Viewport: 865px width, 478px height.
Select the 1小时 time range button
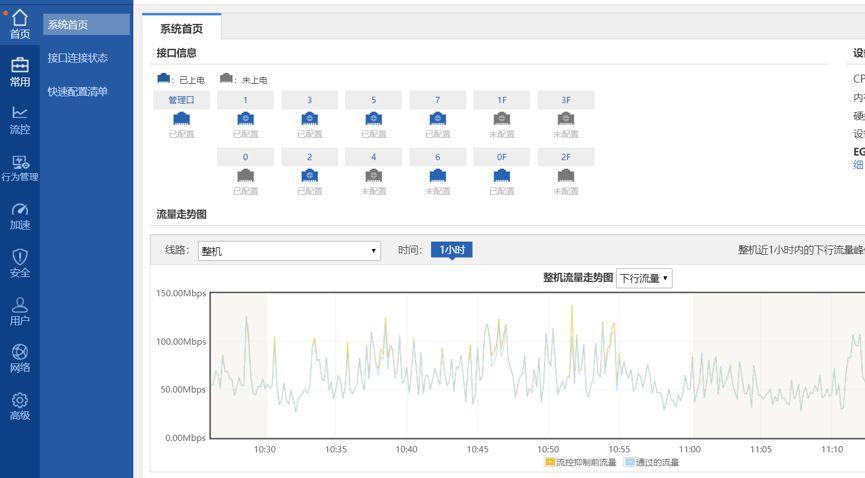pyautogui.click(x=452, y=250)
